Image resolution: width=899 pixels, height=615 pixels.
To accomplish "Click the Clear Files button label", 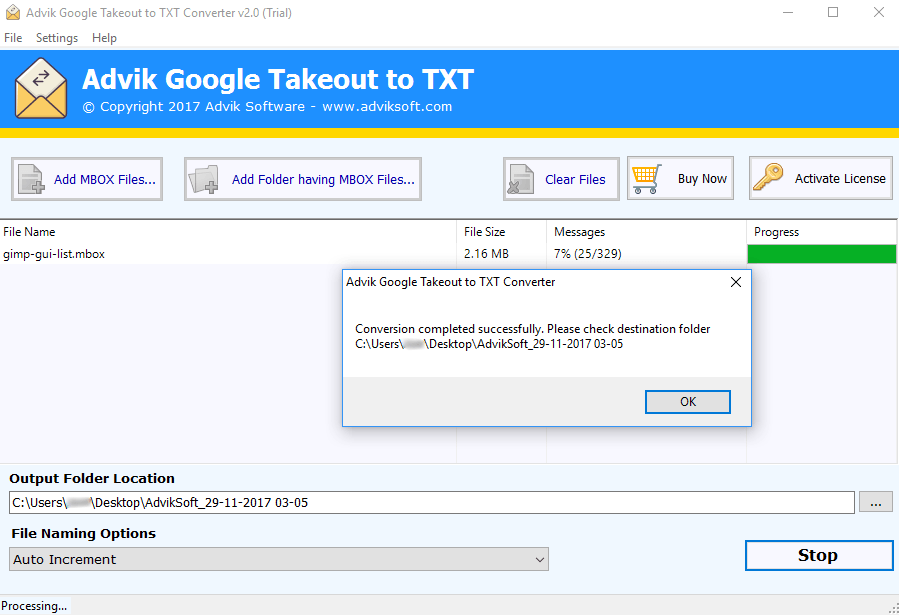I will 575,179.
